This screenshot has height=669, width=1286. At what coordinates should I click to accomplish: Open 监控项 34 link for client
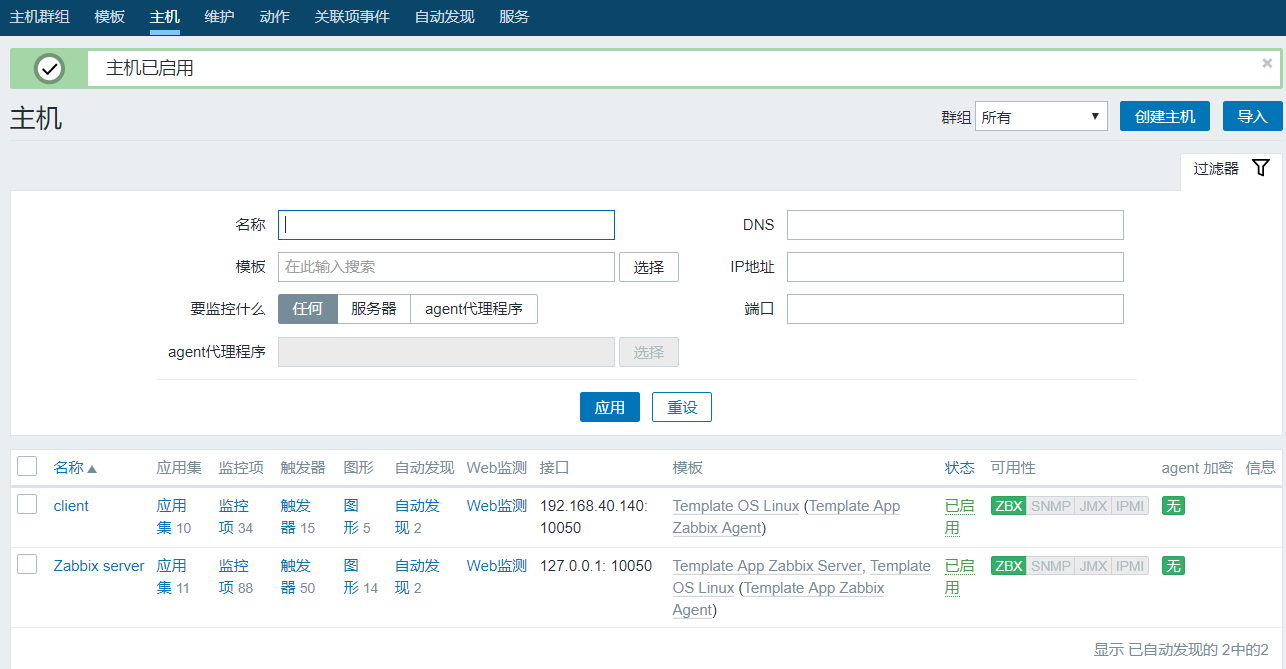pos(236,517)
